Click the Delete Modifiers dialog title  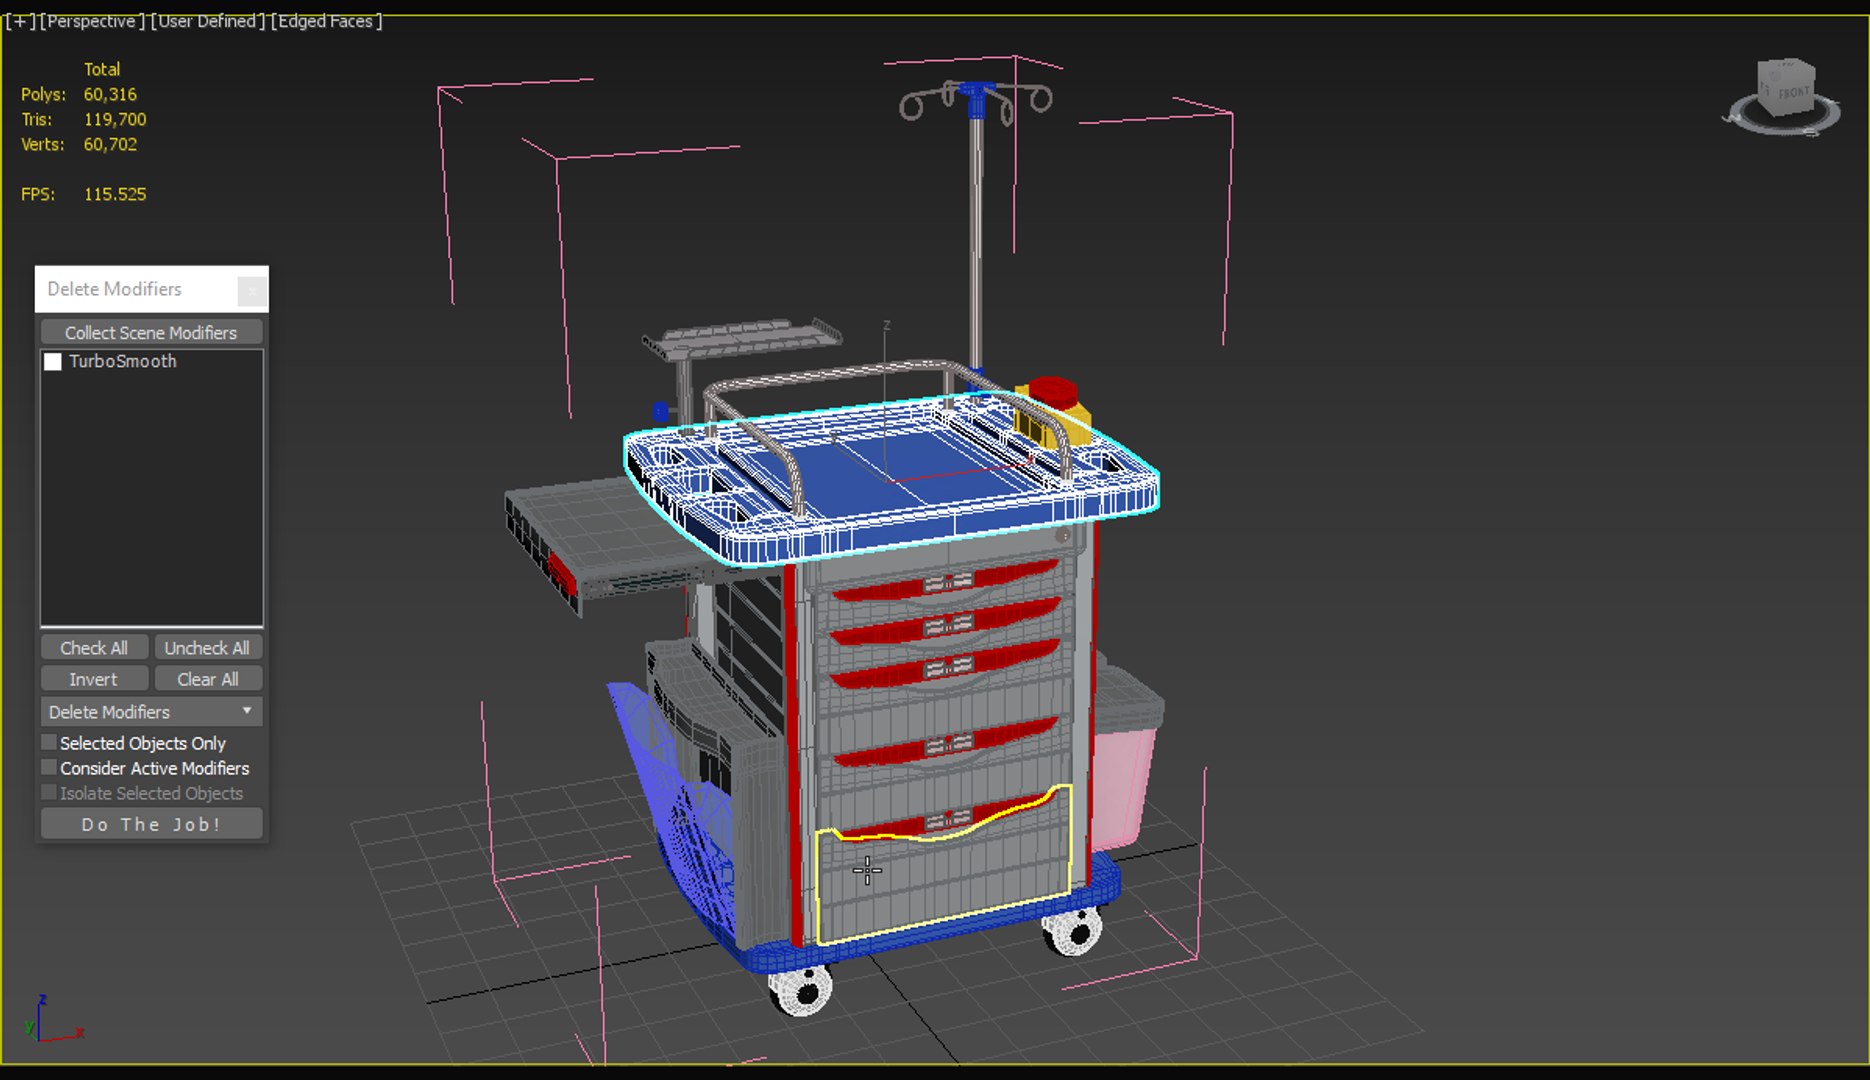coord(115,289)
